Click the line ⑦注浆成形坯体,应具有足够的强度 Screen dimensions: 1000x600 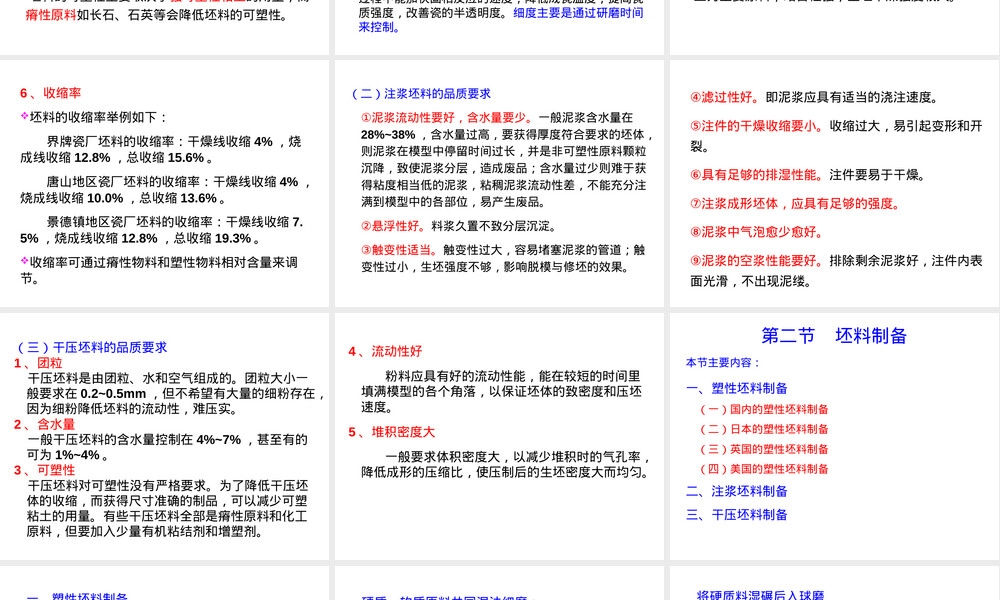795,204
